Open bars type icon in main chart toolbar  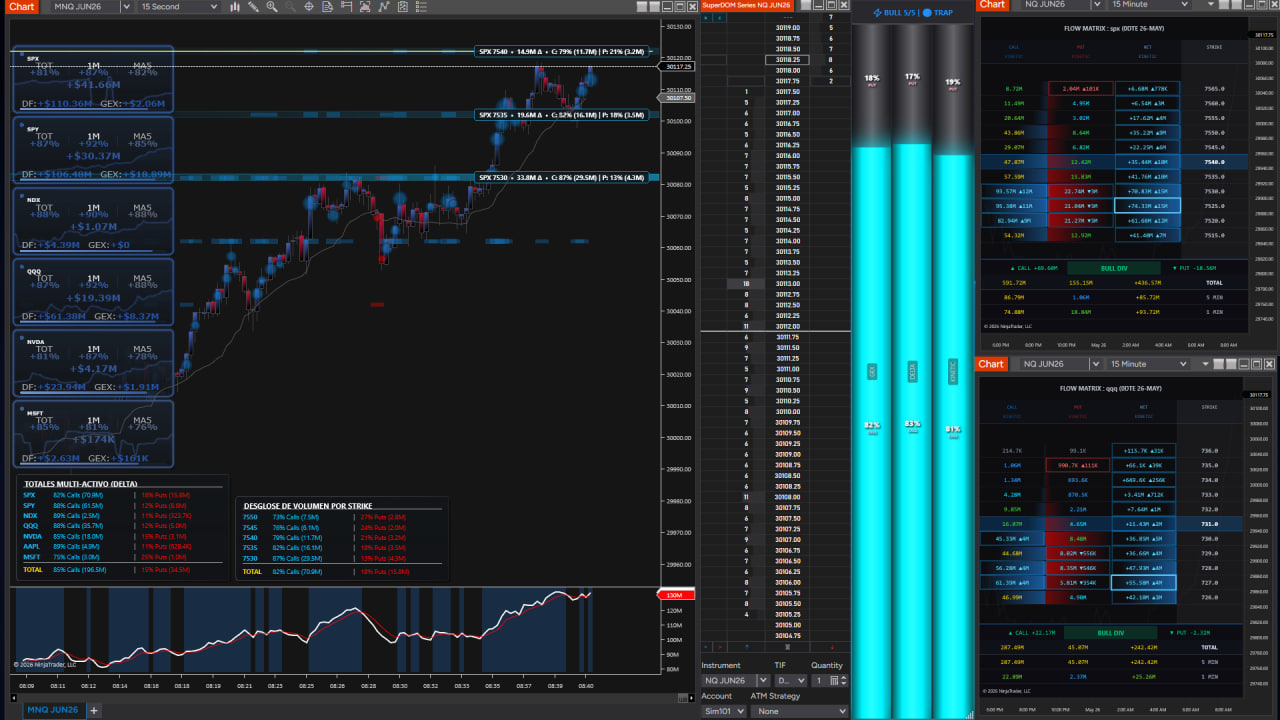point(235,7)
